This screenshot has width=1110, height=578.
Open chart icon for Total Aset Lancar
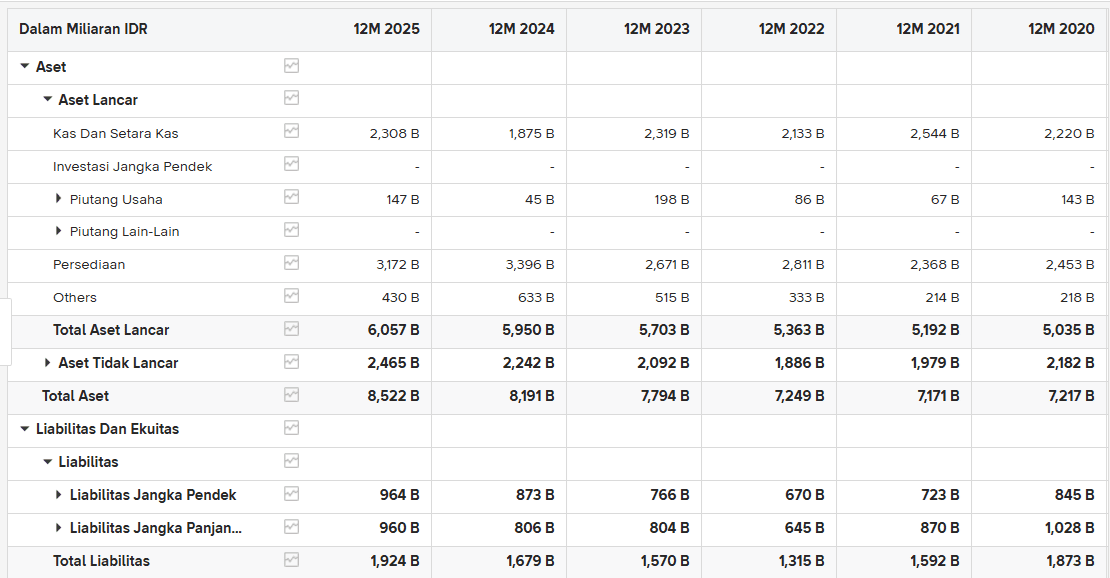pyautogui.click(x=291, y=329)
